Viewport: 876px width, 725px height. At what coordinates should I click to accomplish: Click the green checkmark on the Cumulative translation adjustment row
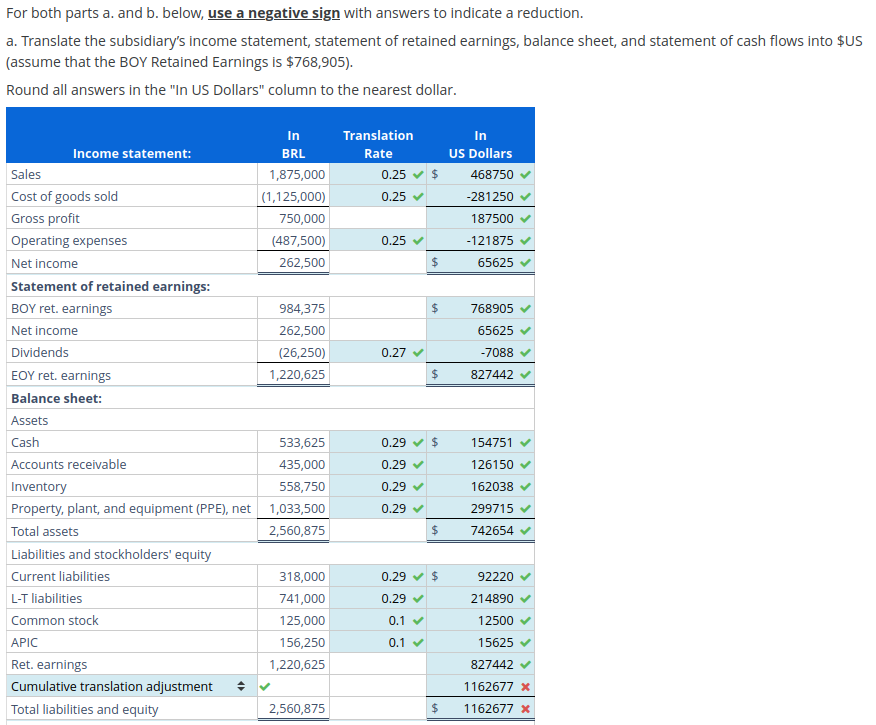point(263,686)
